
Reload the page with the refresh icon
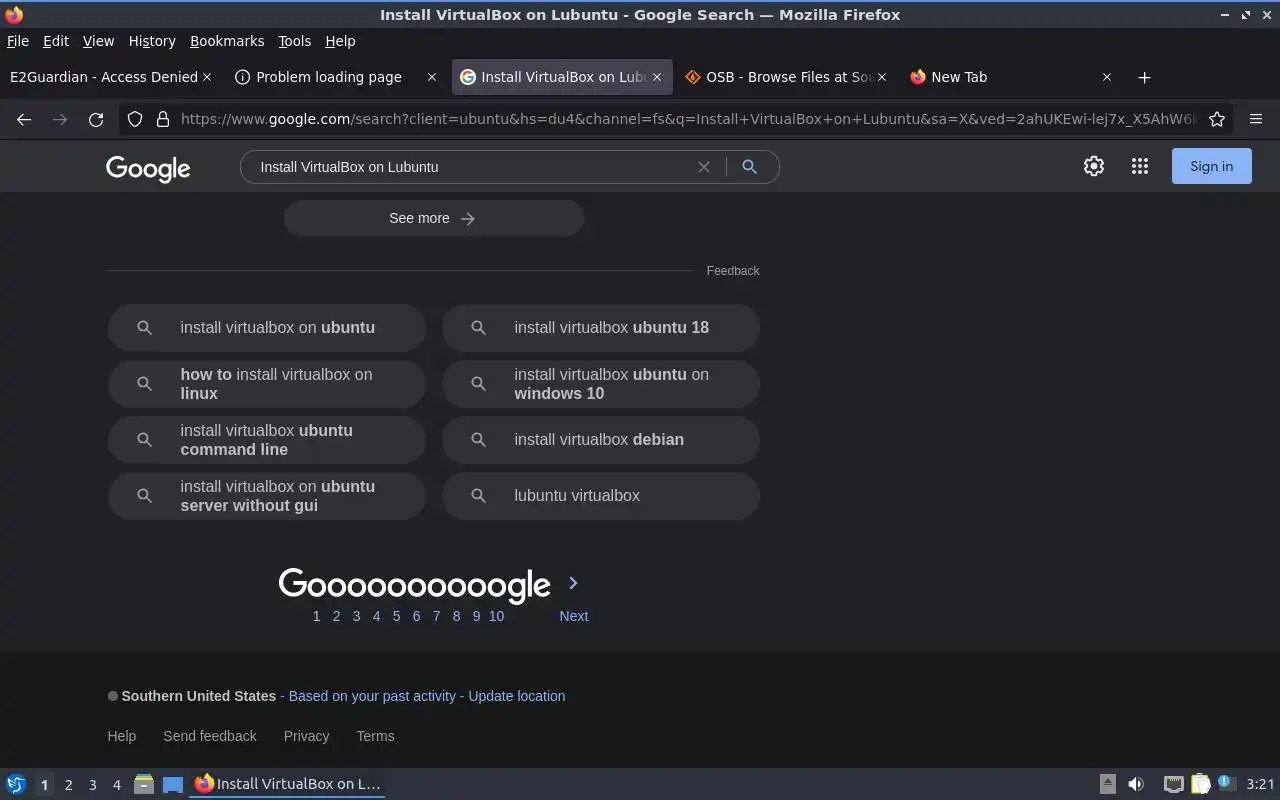96,119
